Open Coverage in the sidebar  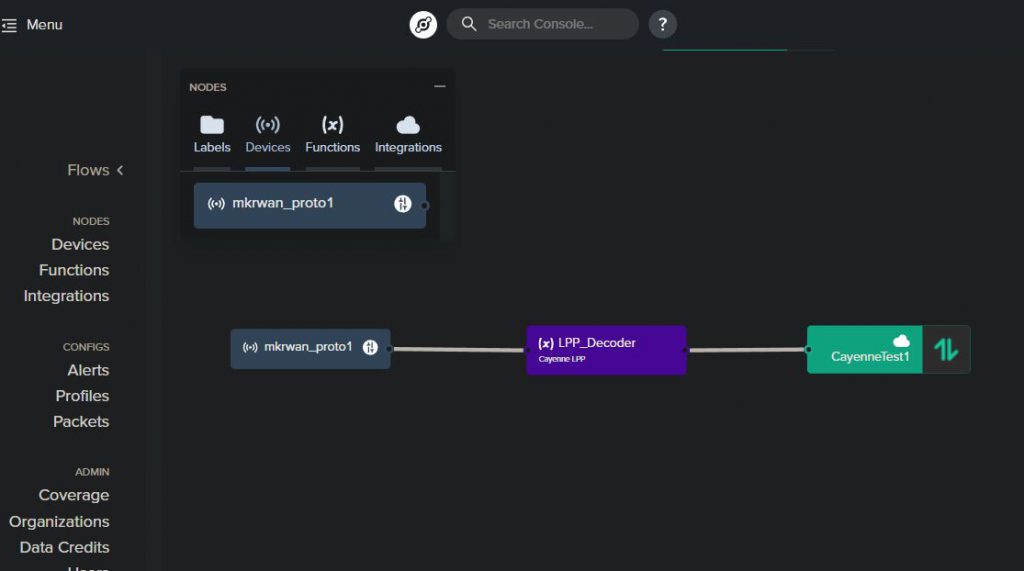click(74, 495)
